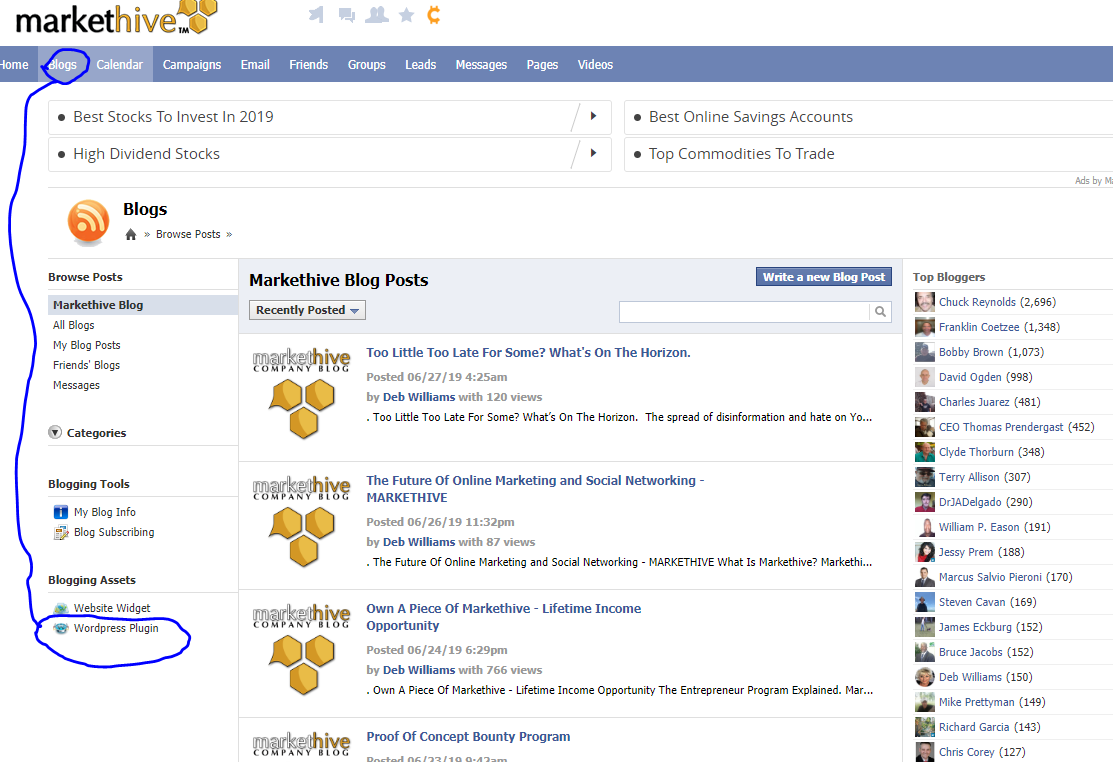Open the Friends tab
Image resolution: width=1113 pixels, height=762 pixels.
308,65
